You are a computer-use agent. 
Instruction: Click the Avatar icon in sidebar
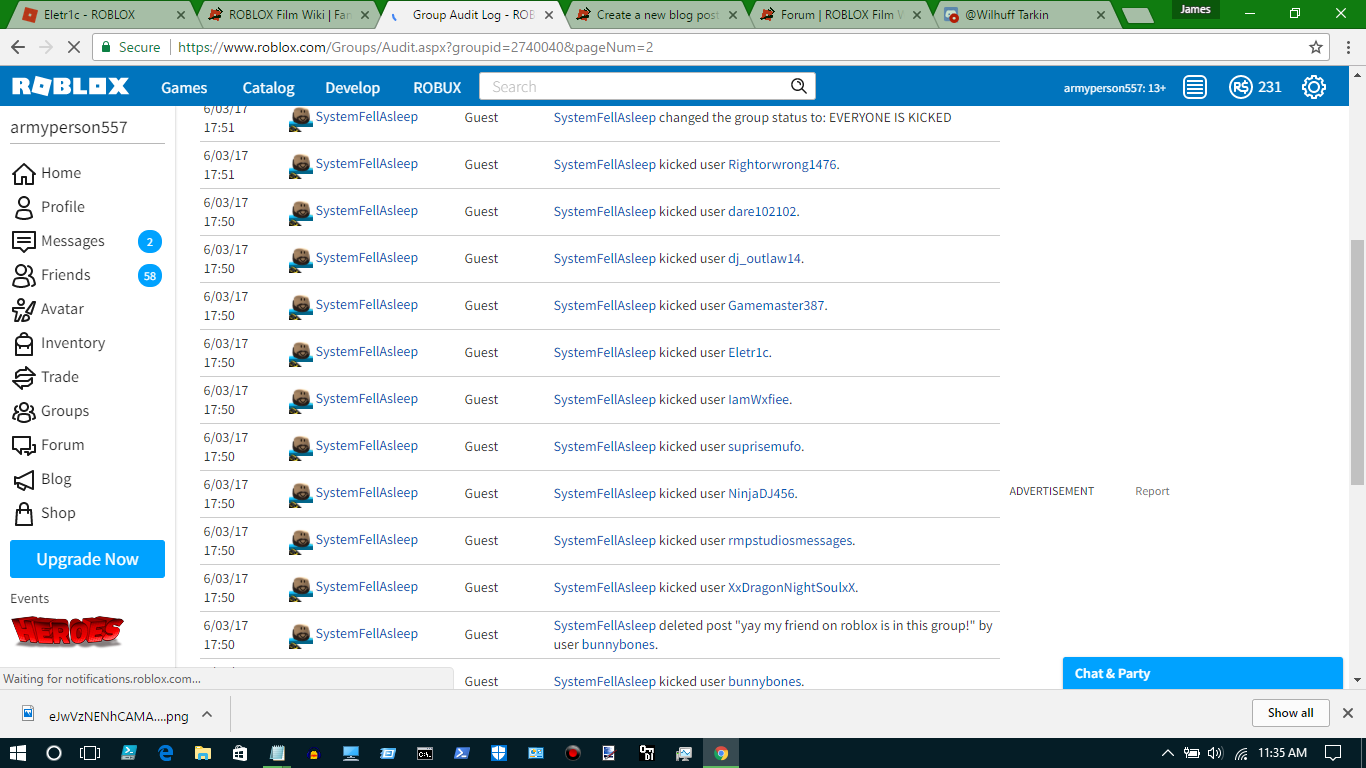tap(23, 310)
